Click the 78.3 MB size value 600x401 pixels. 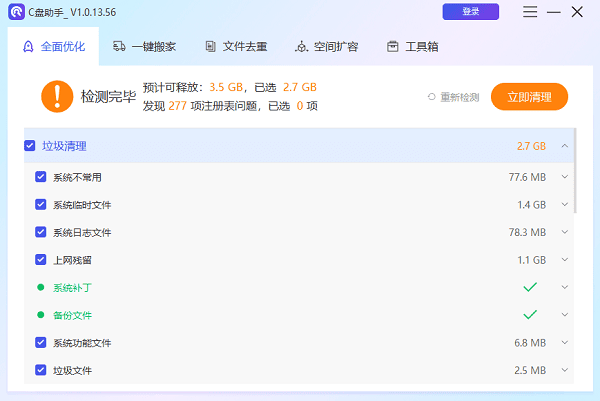click(x=527, y=232)
